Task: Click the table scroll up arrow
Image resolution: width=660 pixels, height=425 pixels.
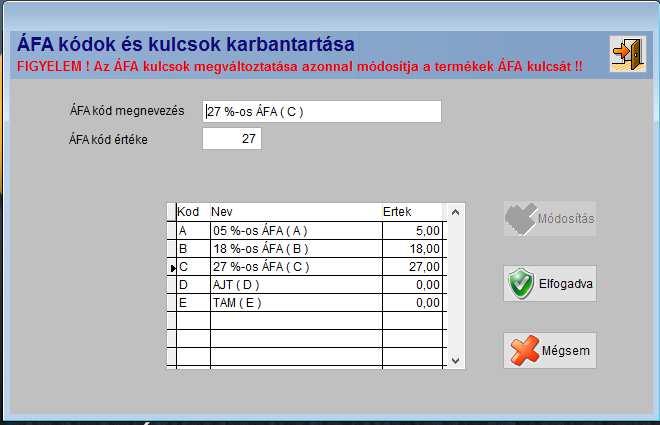Action: [x=455, y=212]
